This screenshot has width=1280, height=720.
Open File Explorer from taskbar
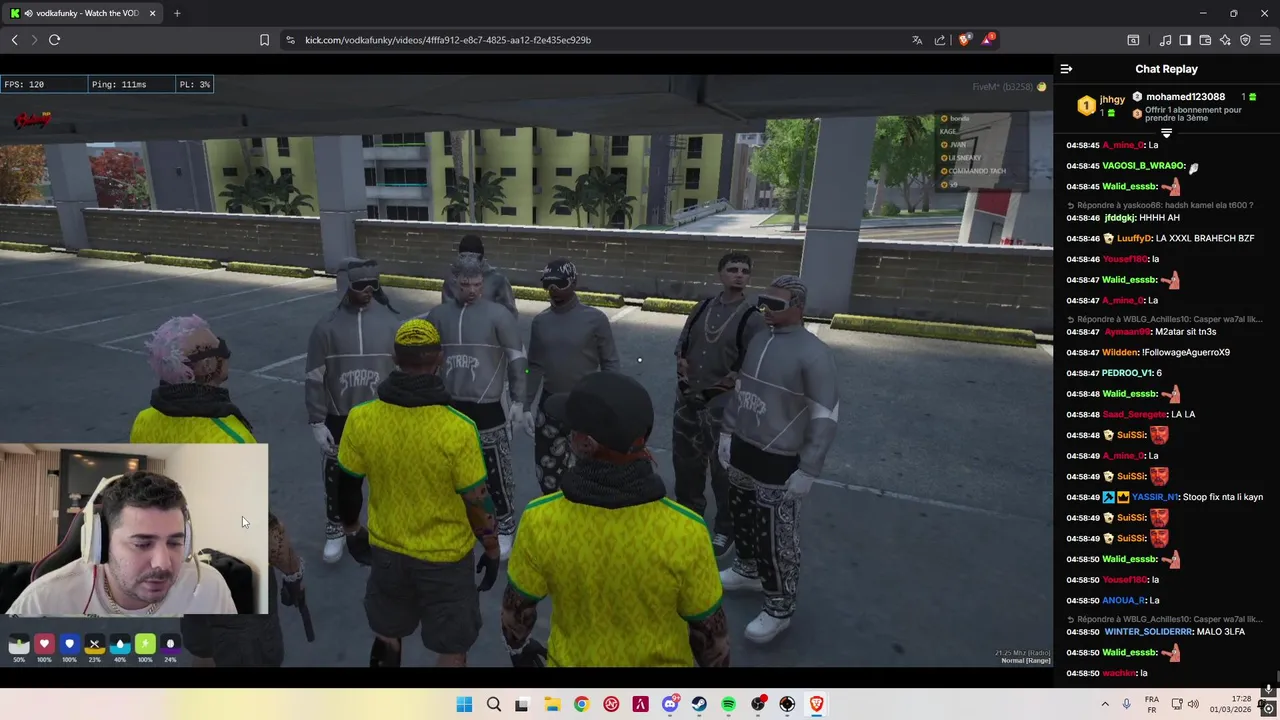552,704
